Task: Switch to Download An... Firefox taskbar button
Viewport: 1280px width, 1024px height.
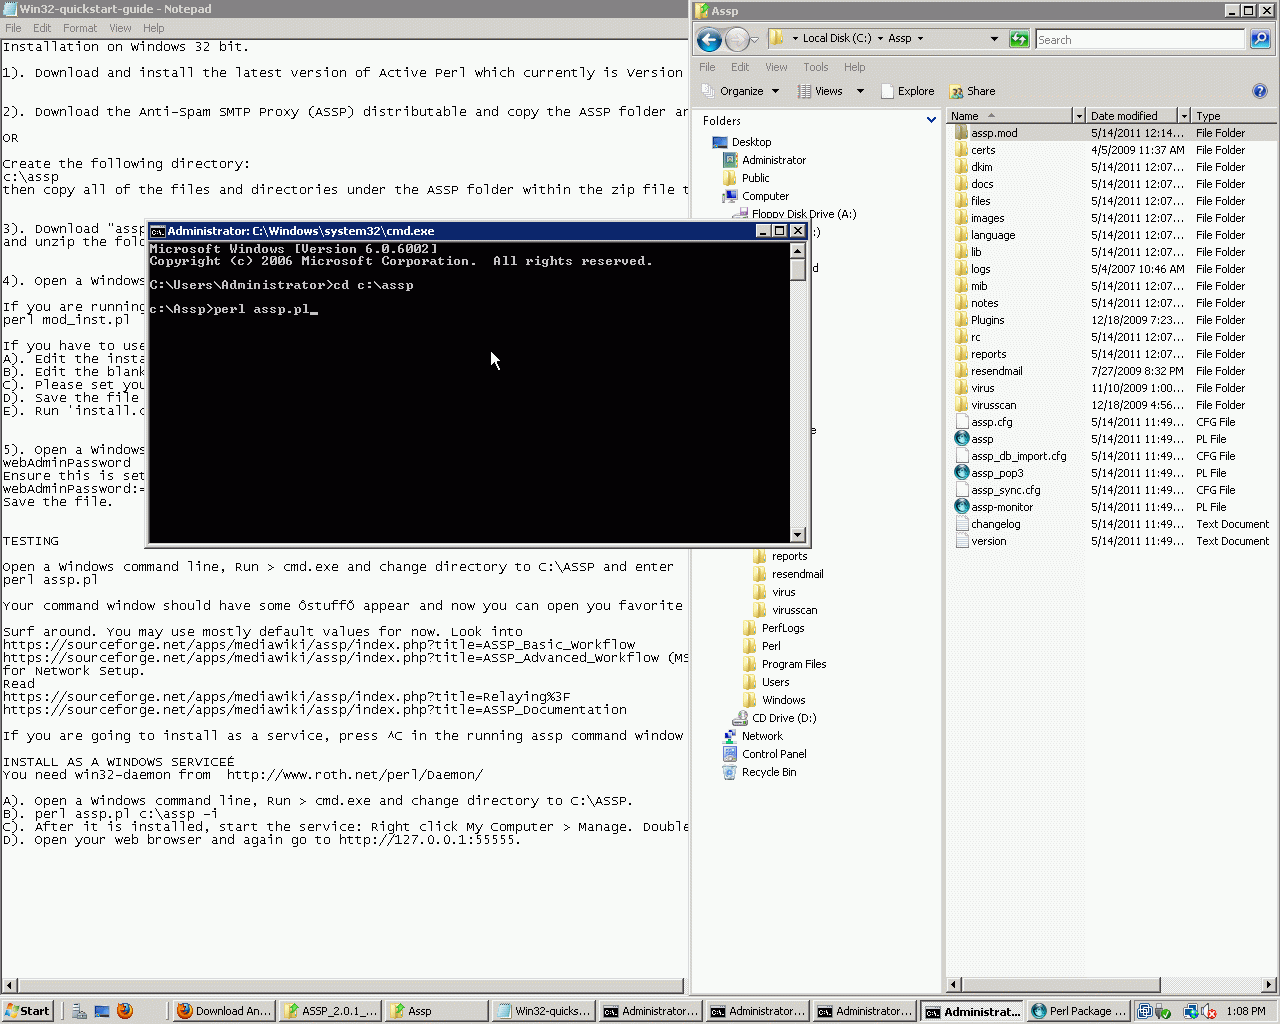Action: (223, 1011)
